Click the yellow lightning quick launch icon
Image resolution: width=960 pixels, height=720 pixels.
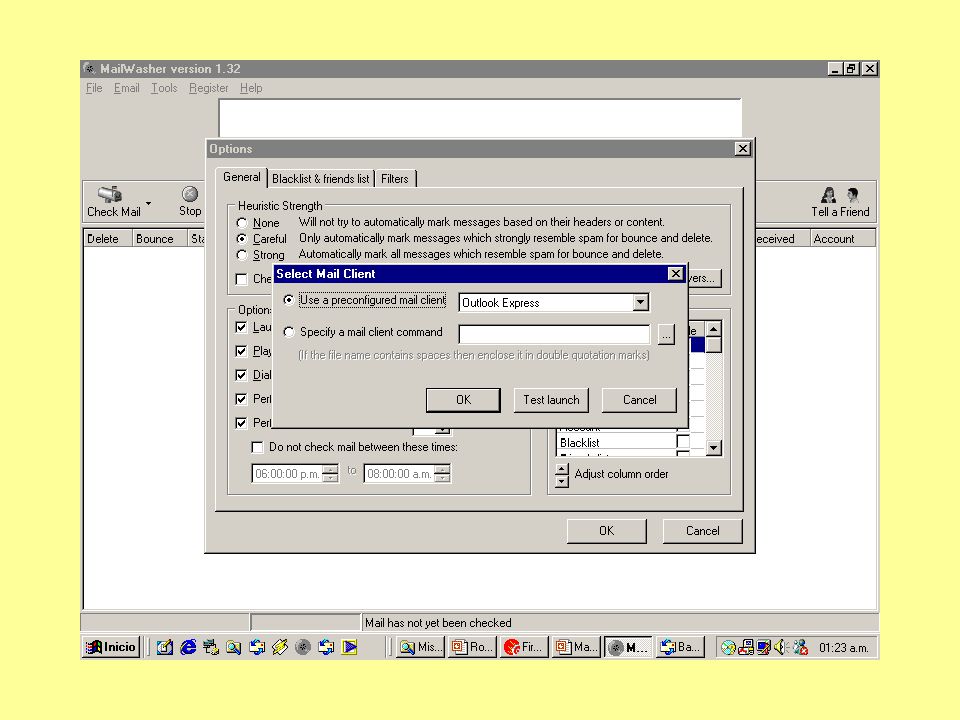click(280, 647)
